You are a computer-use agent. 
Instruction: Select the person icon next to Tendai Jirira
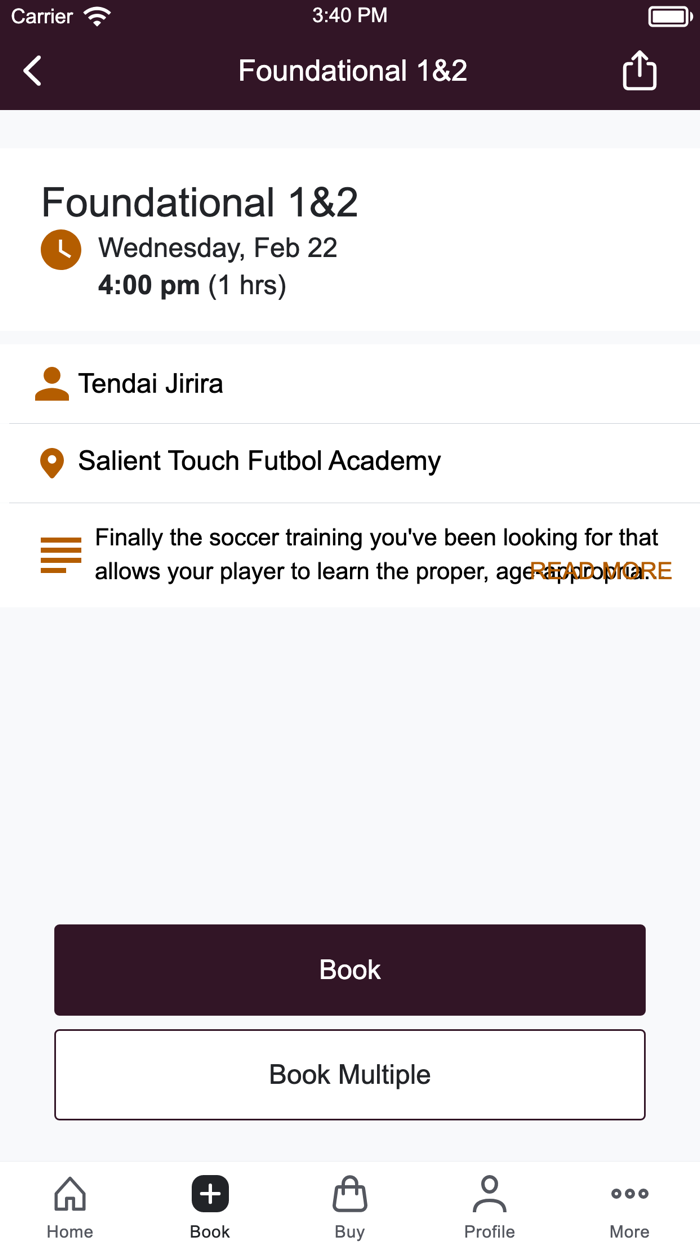pos(51,383)
